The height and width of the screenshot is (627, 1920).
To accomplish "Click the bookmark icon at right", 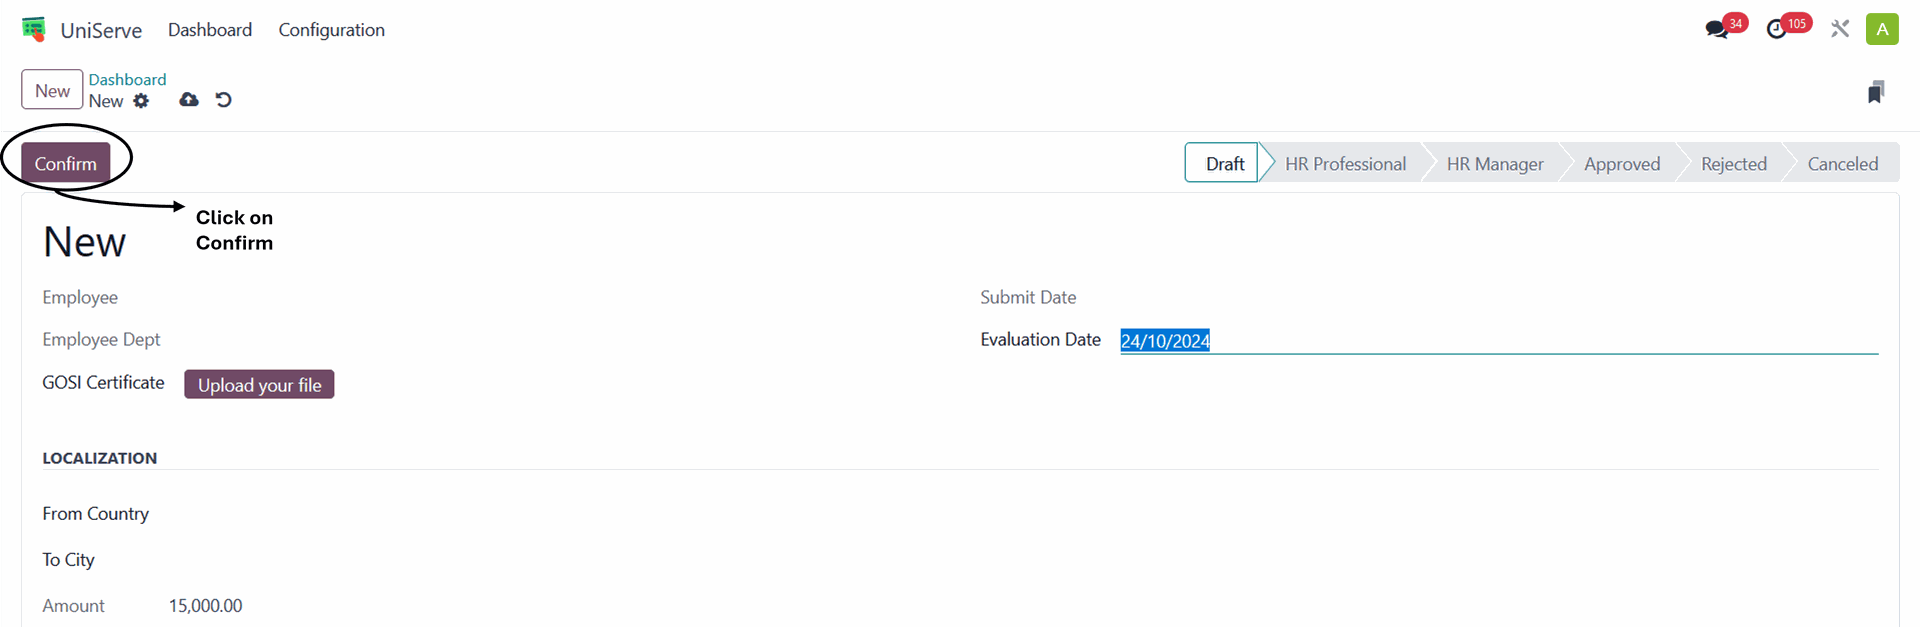I will click(x=1876, y=92).
